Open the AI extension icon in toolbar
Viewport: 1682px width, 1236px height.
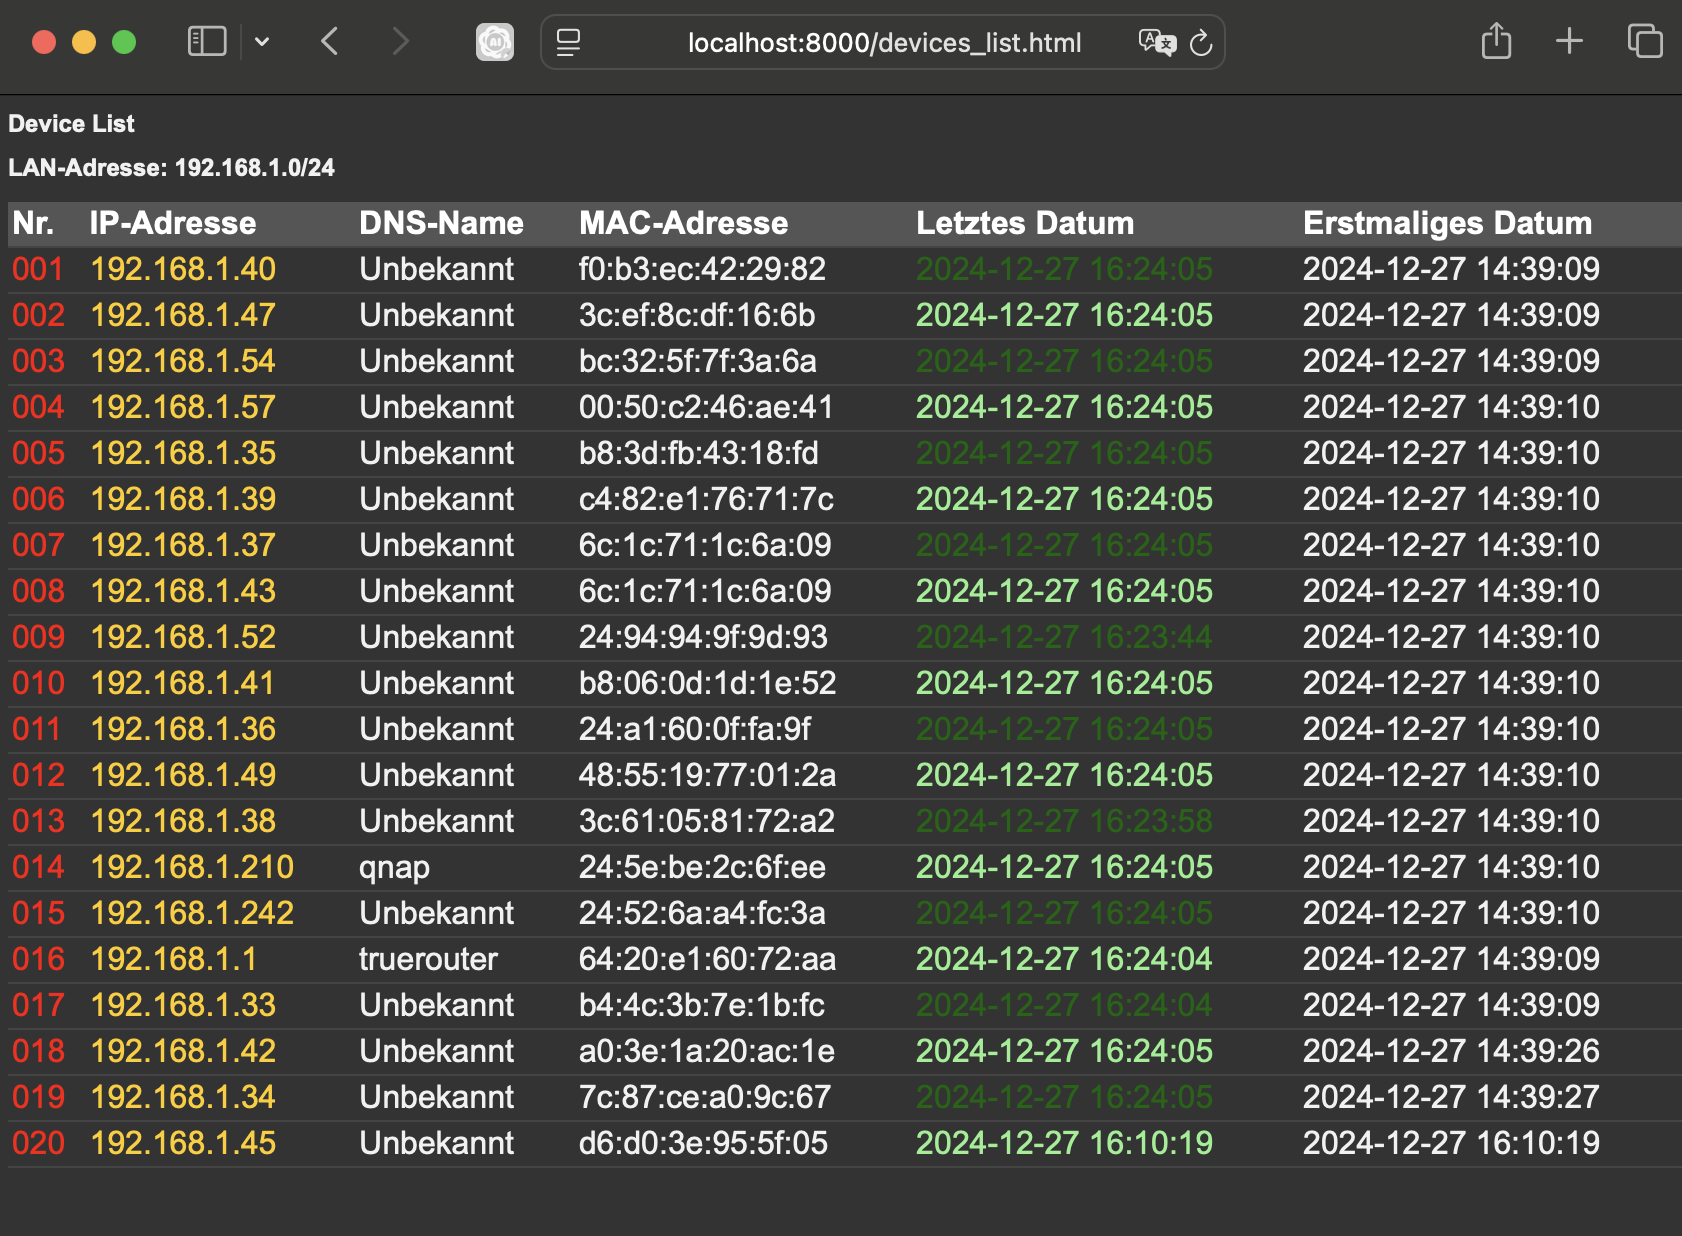pos(495,42)
